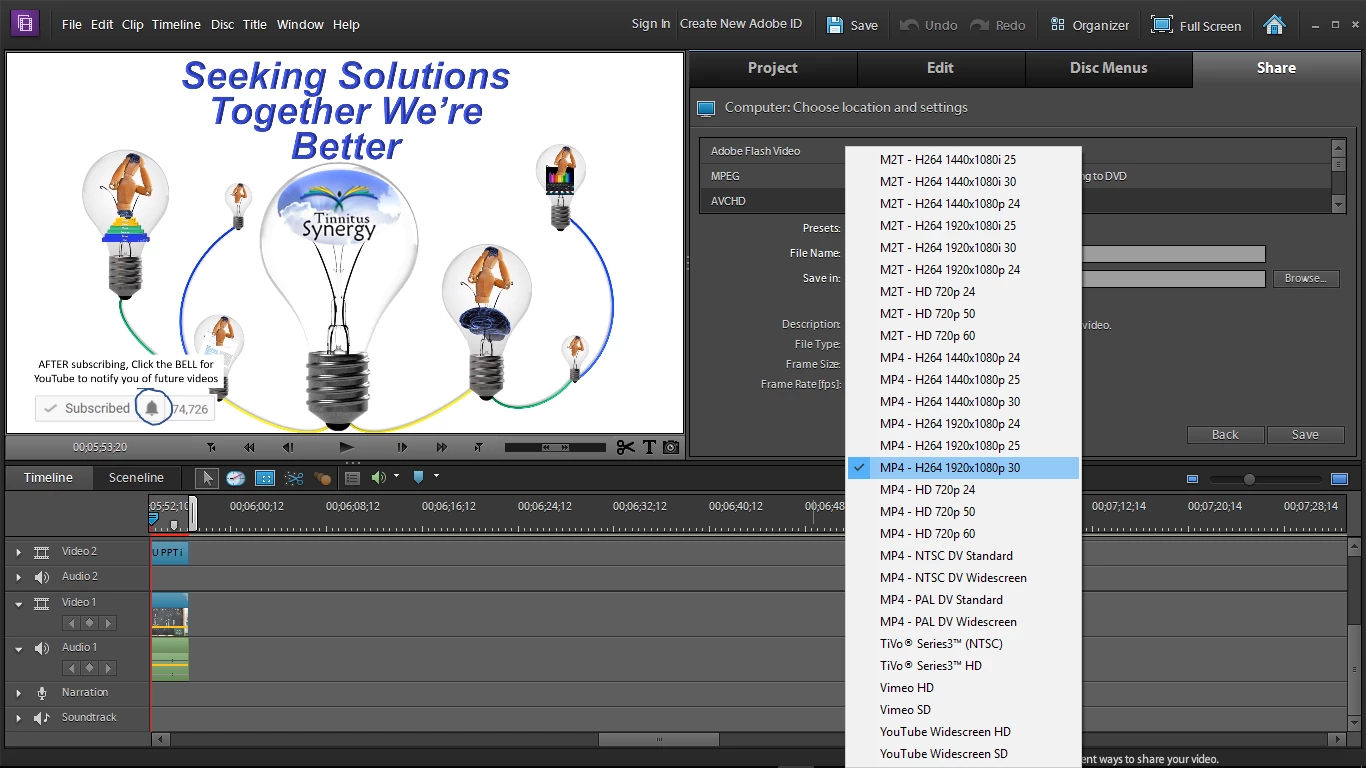
Task: Click the list icon in timeline toolbar
Action: coord(352,478)
